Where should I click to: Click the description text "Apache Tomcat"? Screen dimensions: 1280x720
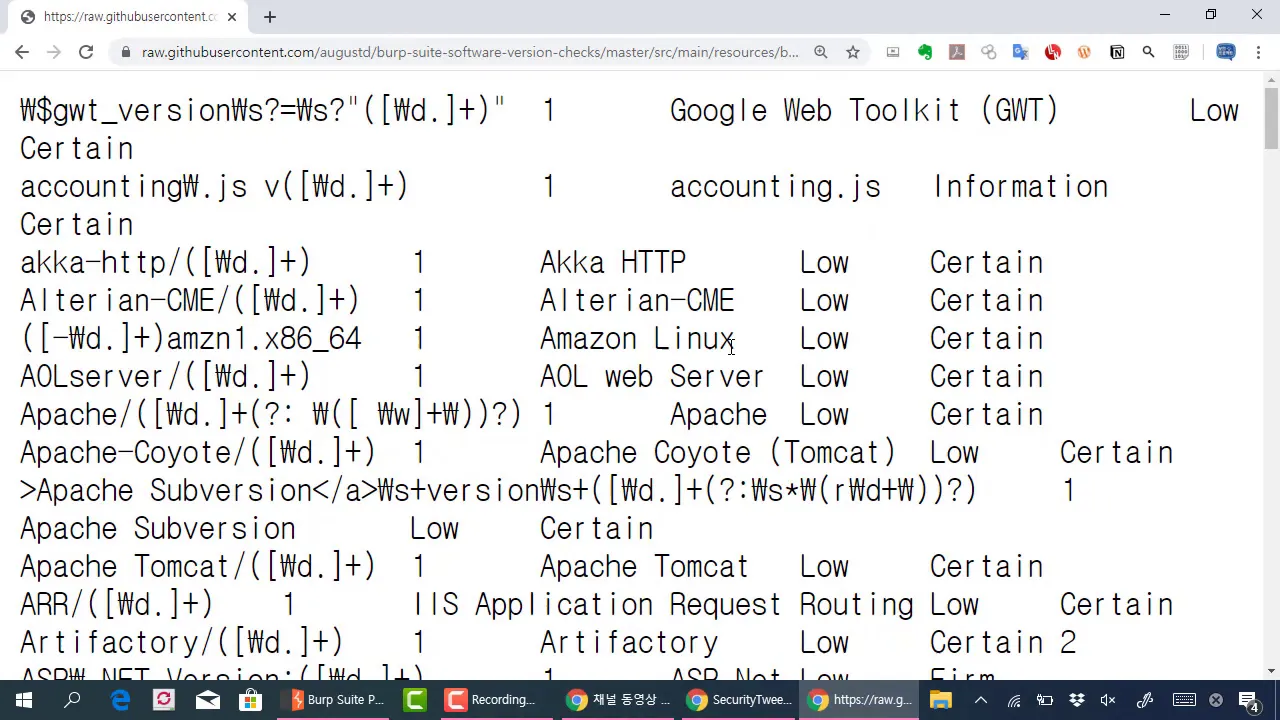[x=644, y=566]
